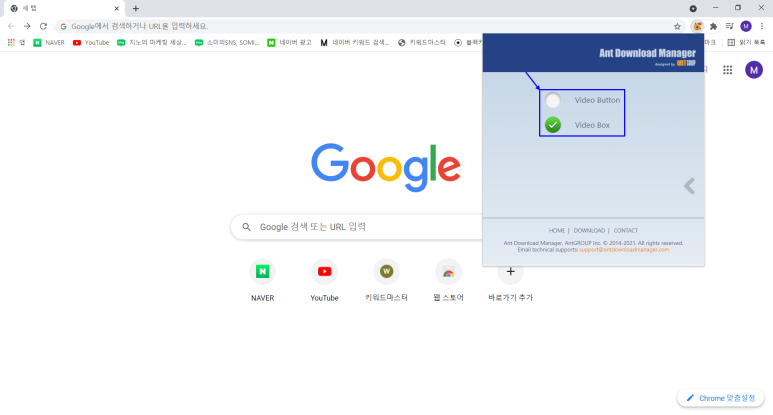Image resolution: width=773 pixels, height=415 pixels.
Task: Collapse the panel with the left chevron
Action: tap(689, 186)
